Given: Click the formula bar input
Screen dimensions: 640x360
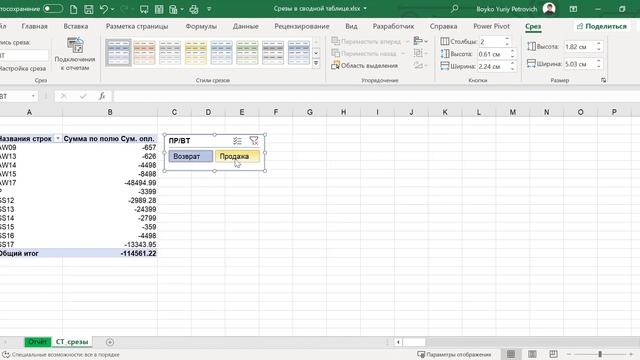Looking at the screenshot, I should pyautogui.click(x=376, y=96).
